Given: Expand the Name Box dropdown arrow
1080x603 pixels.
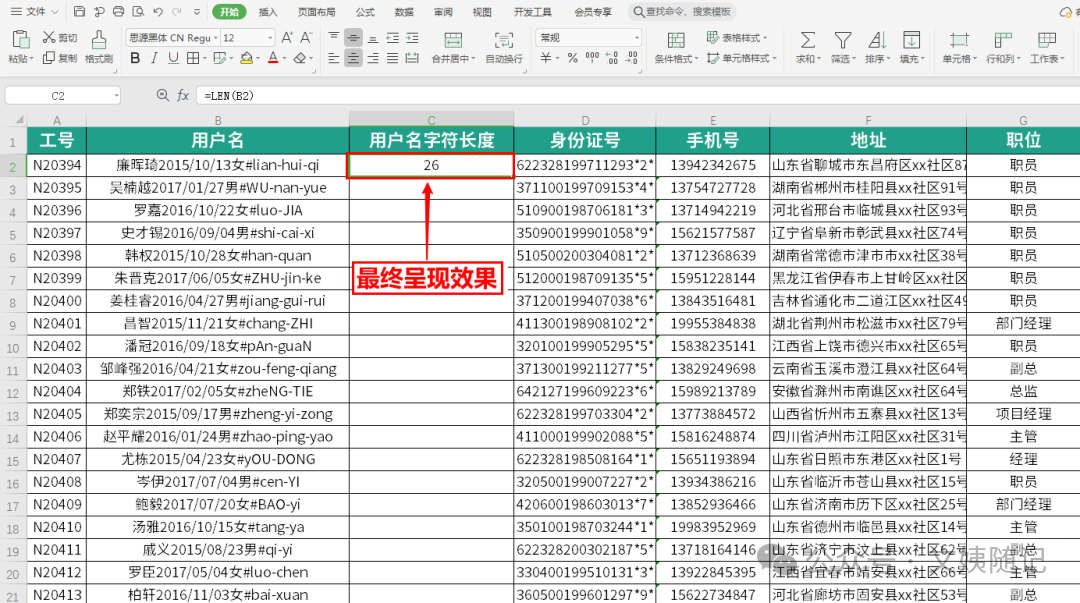Looking at the screenshot, I should (116, 95).
